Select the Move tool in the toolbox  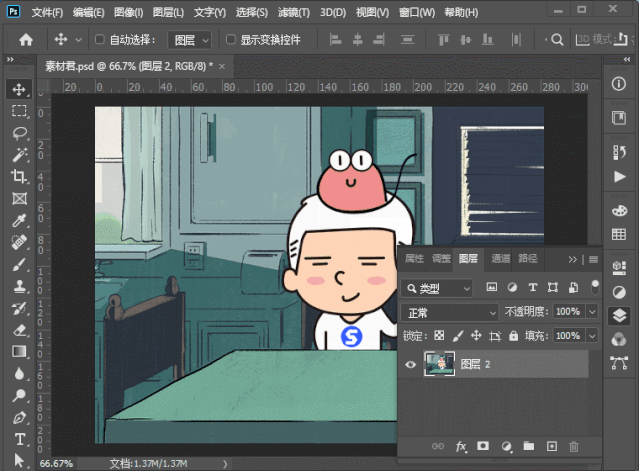19,89
